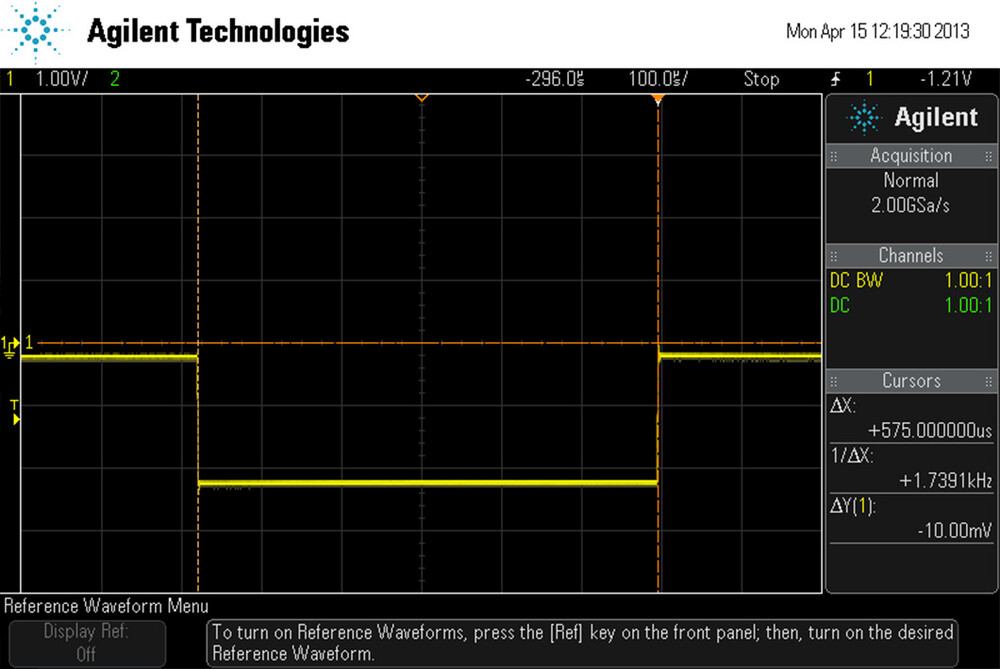Click the solid orange trigger point triangle
The image size is (1000, 669).
(657, 99)
